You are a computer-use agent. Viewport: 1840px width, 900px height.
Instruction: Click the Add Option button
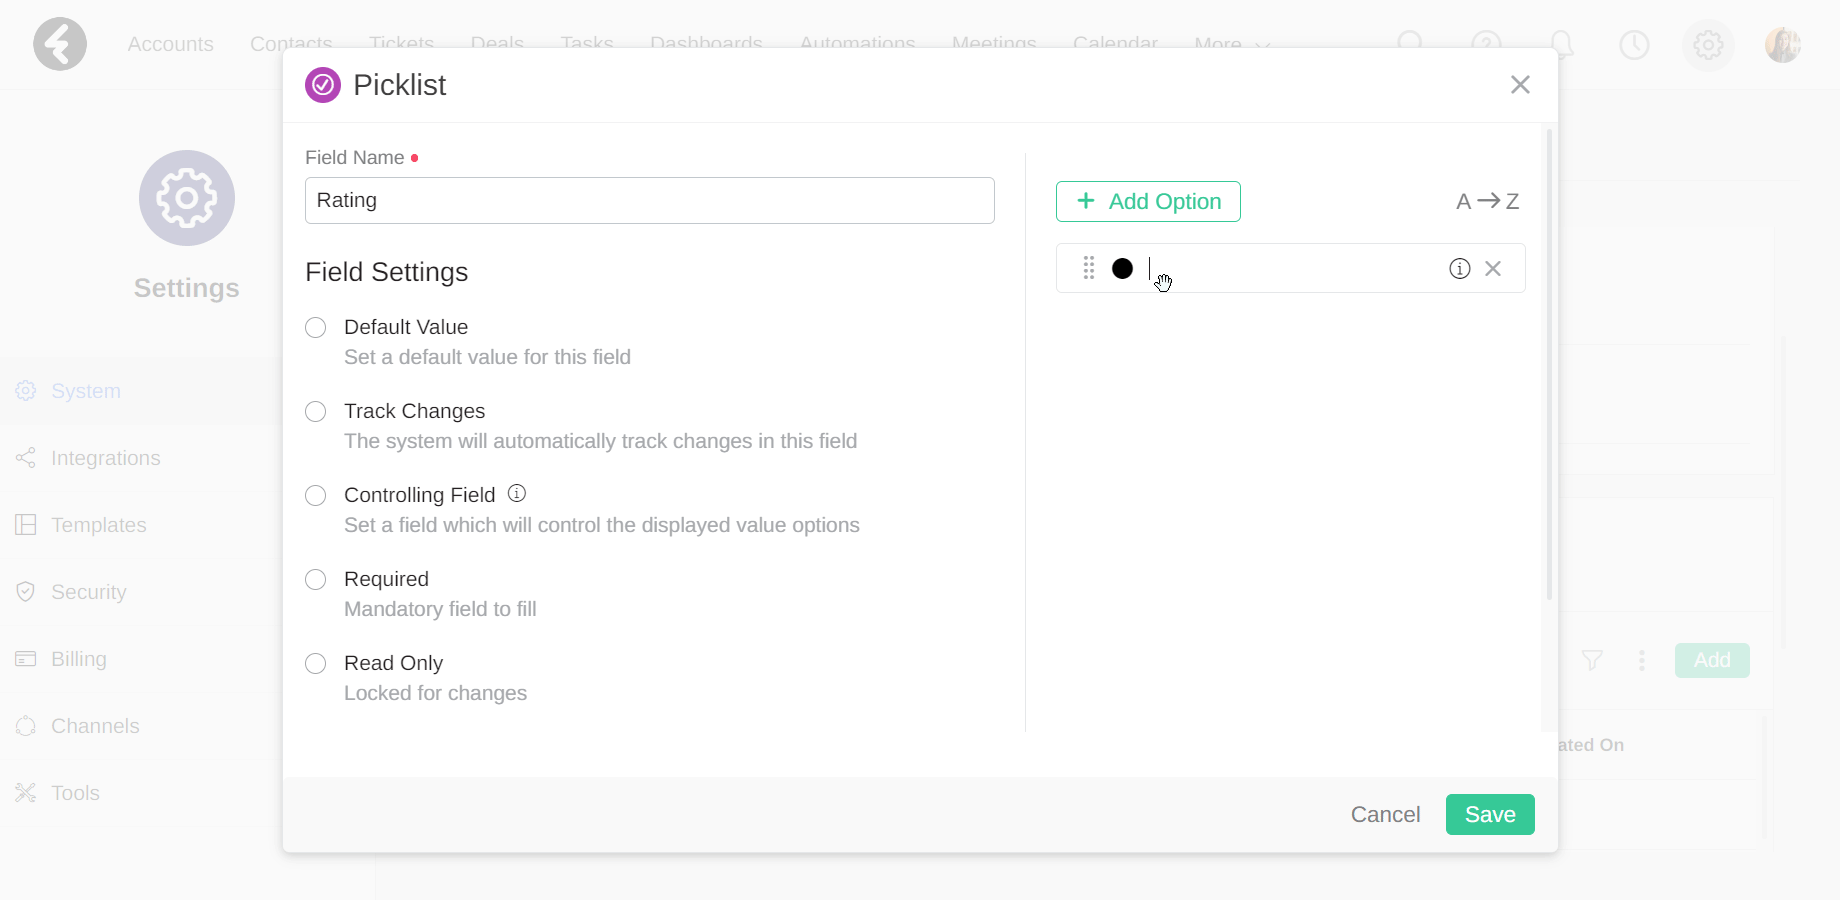(1148, 201)
